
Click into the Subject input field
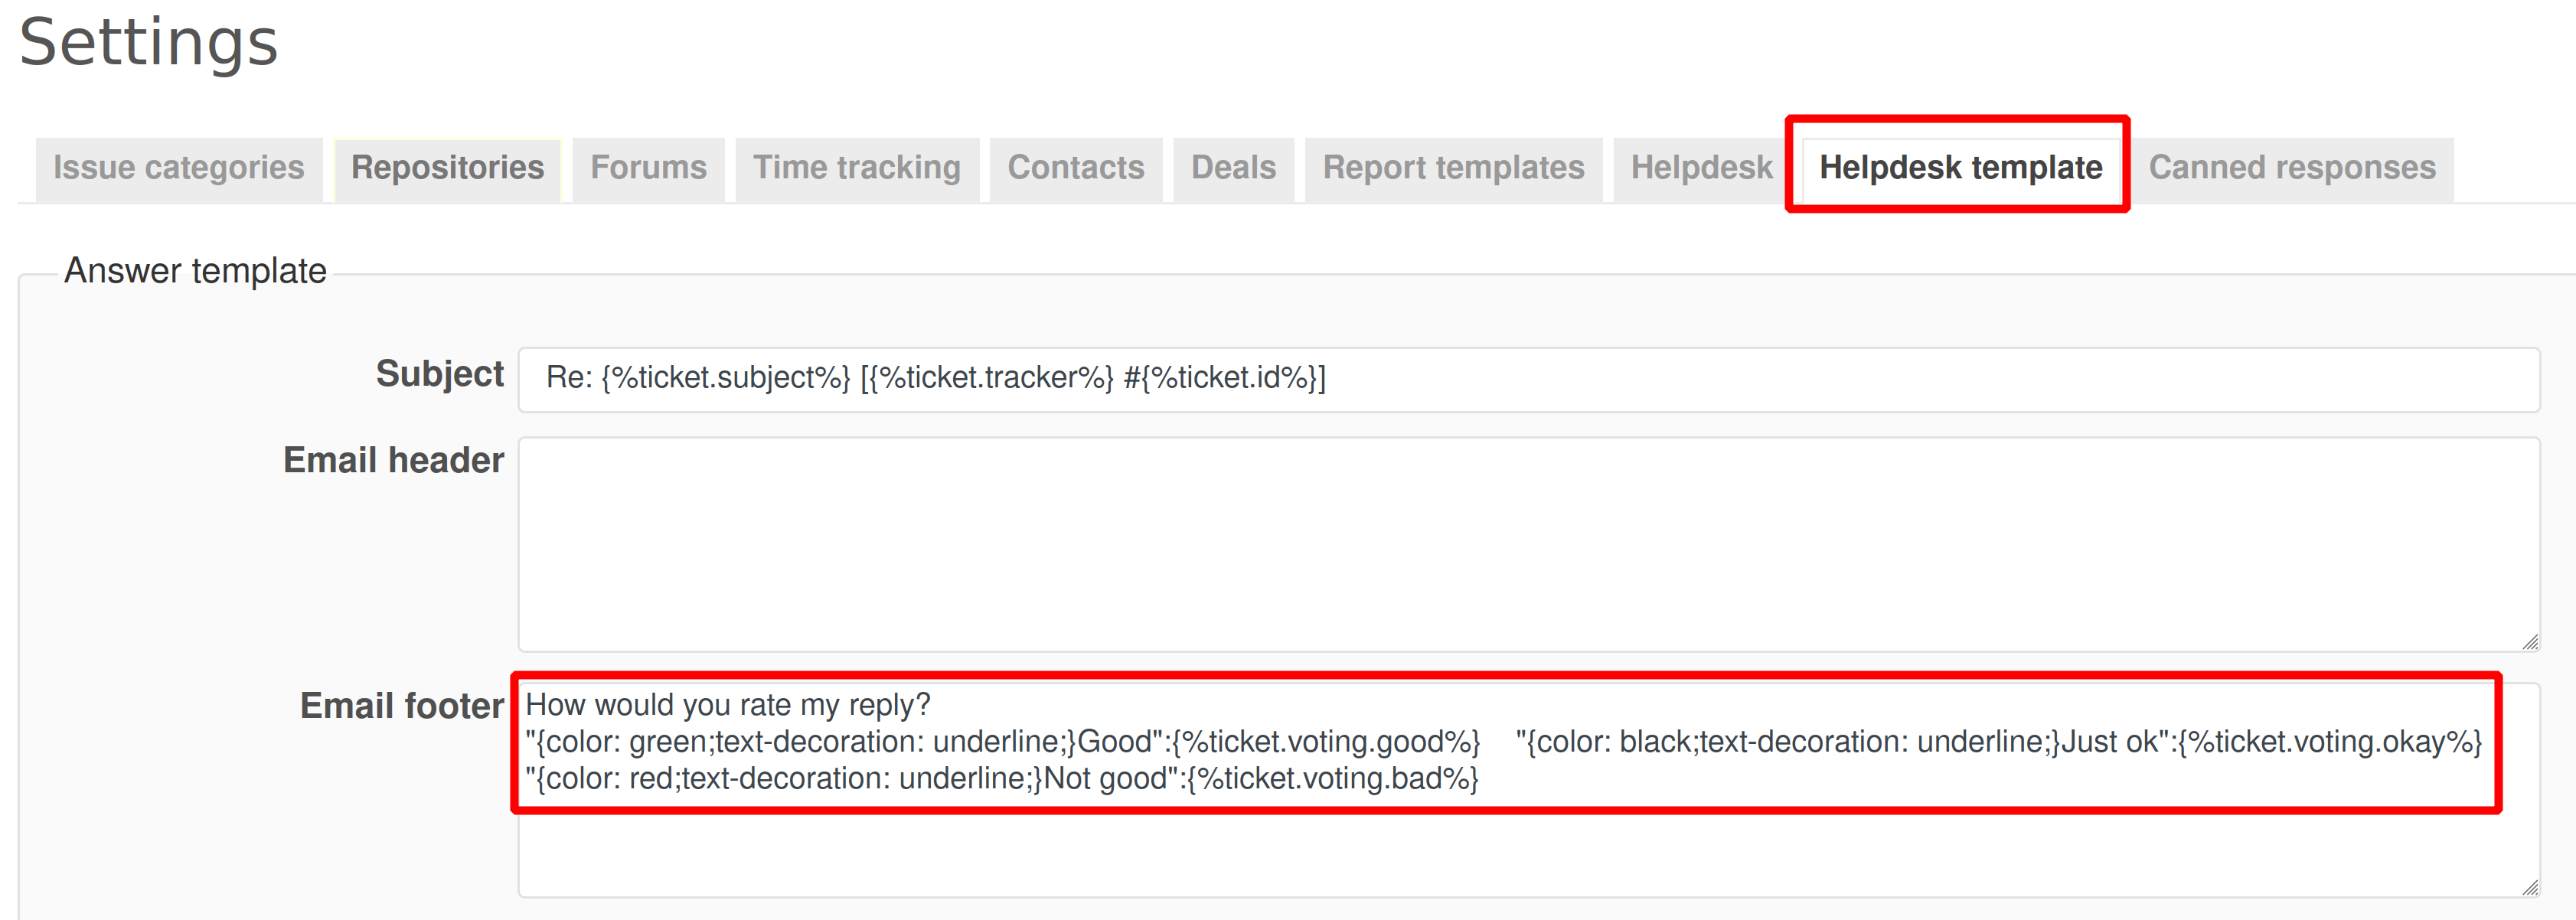pos(1528,379)
